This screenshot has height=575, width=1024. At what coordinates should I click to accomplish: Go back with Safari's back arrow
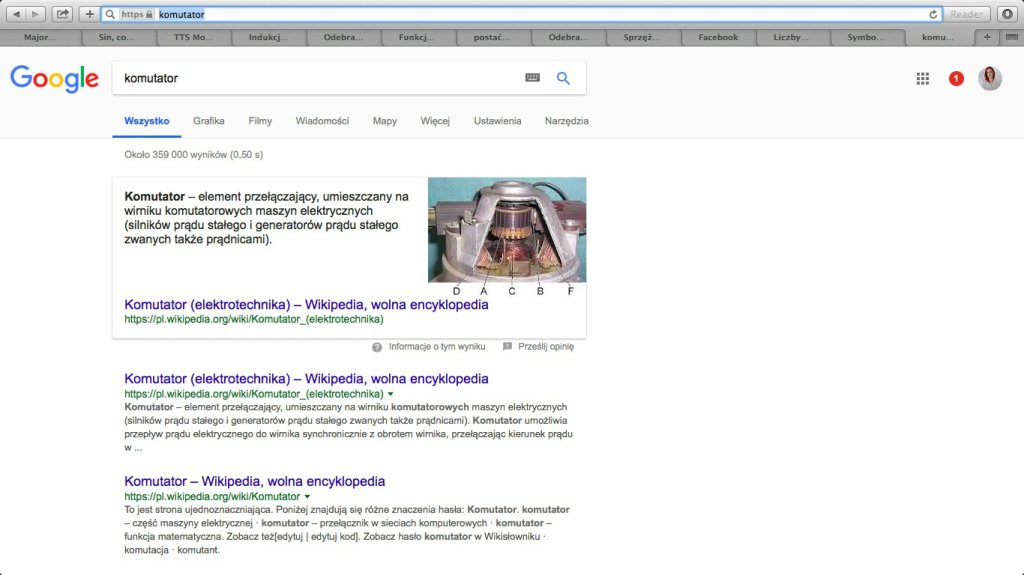16,14
